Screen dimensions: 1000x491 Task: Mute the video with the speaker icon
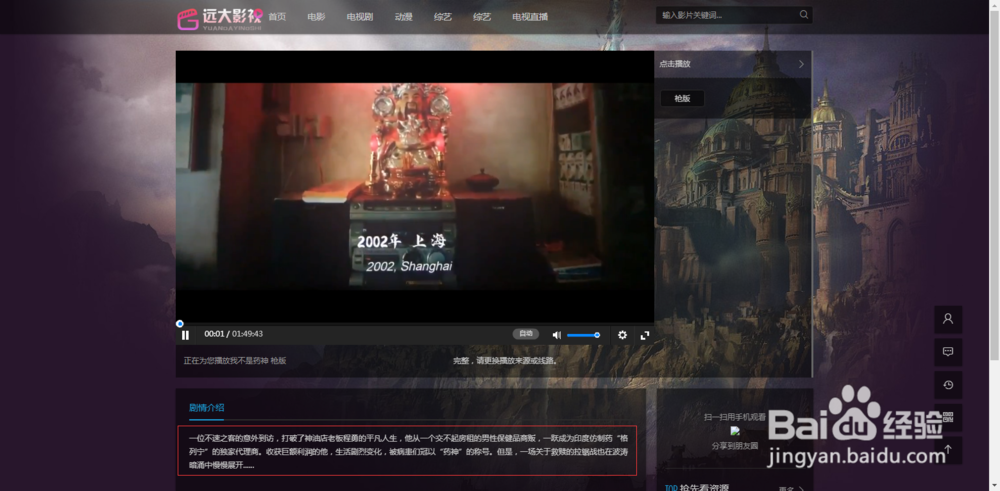pos(557,335)
